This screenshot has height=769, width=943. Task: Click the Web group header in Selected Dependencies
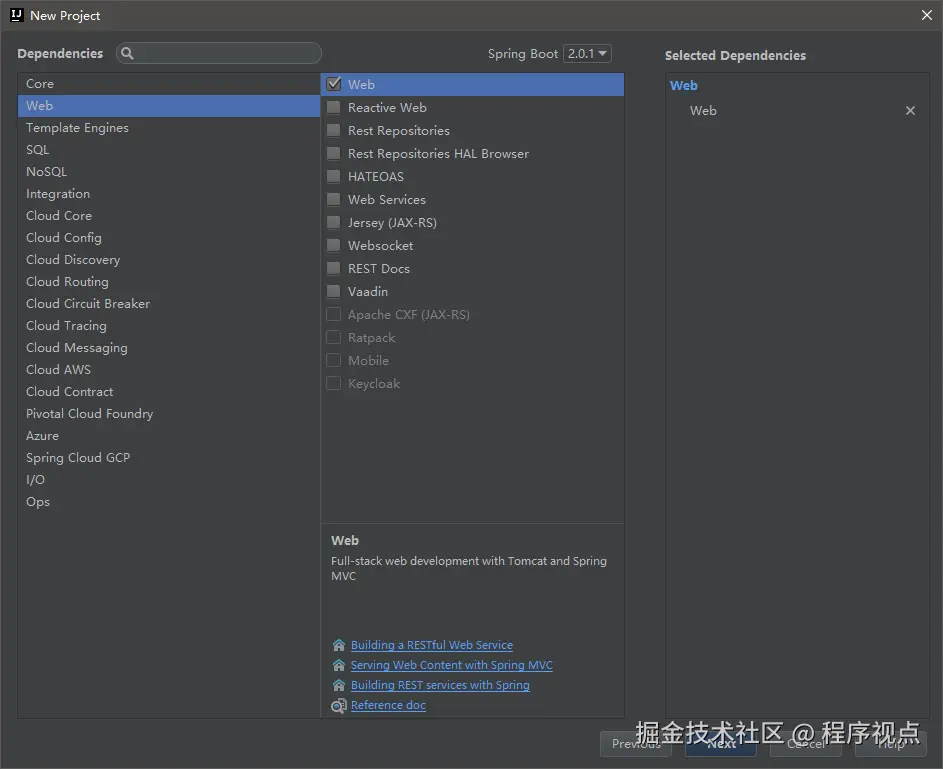point(684,85)
